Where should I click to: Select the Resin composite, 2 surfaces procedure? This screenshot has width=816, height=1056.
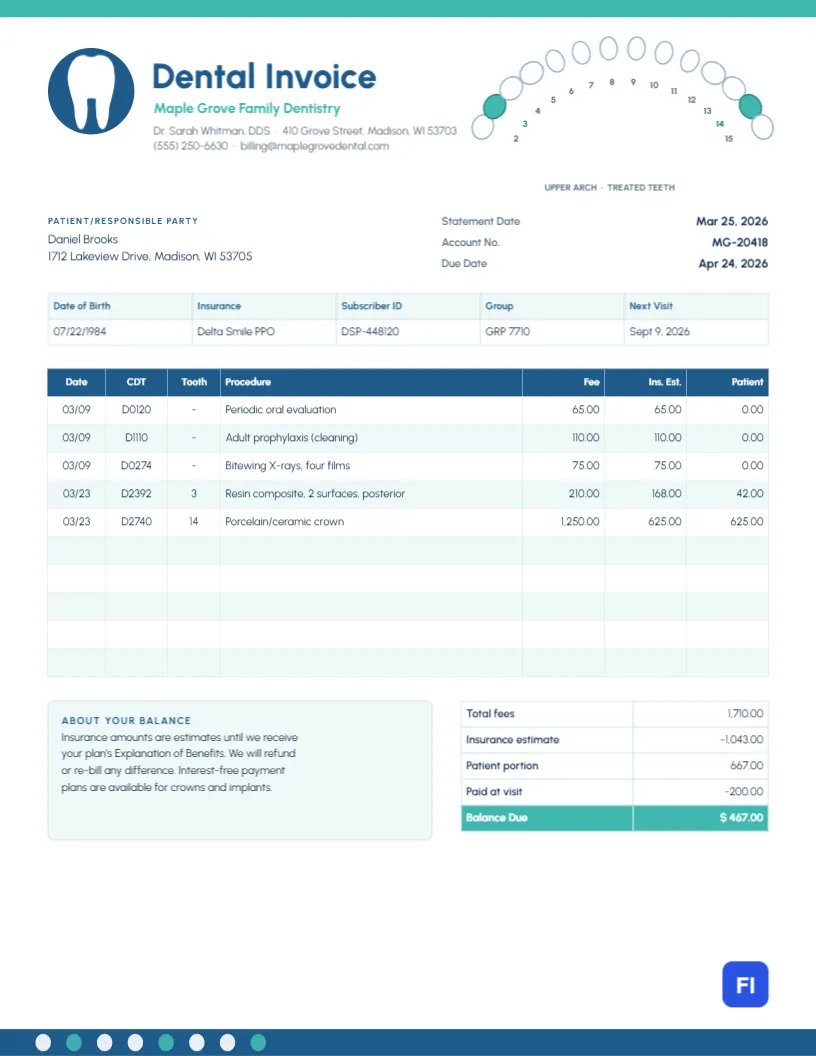[315, 494]
